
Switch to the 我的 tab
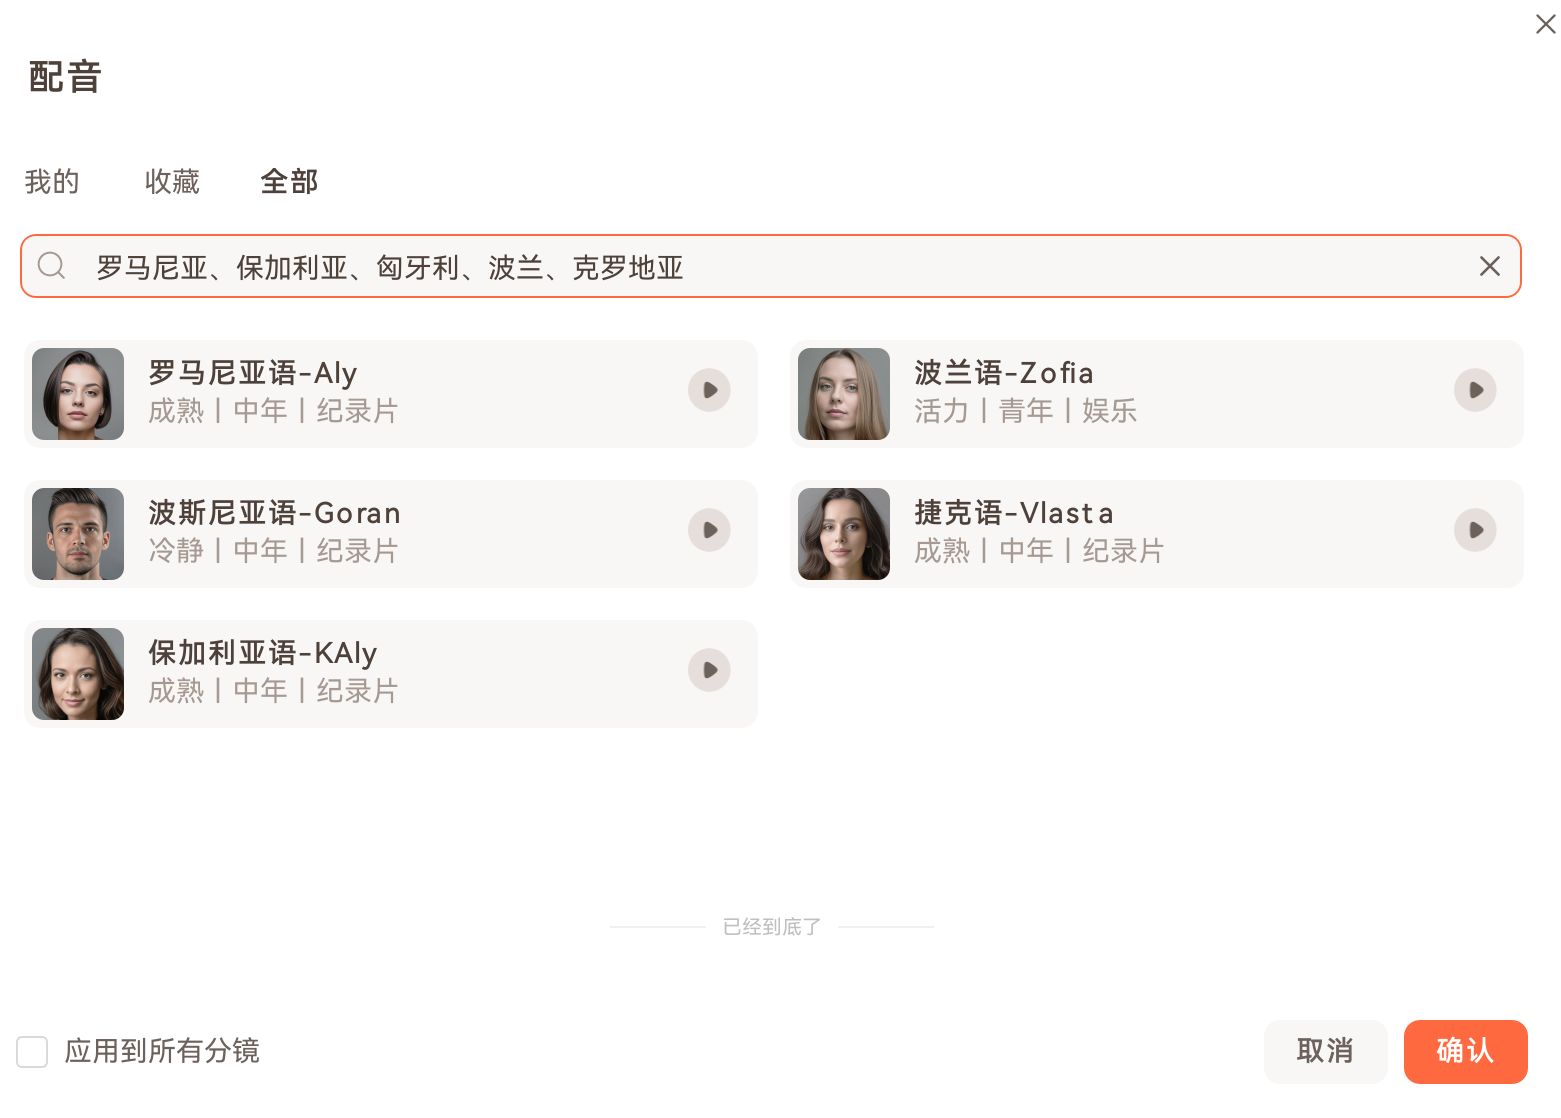coord(52,182)
